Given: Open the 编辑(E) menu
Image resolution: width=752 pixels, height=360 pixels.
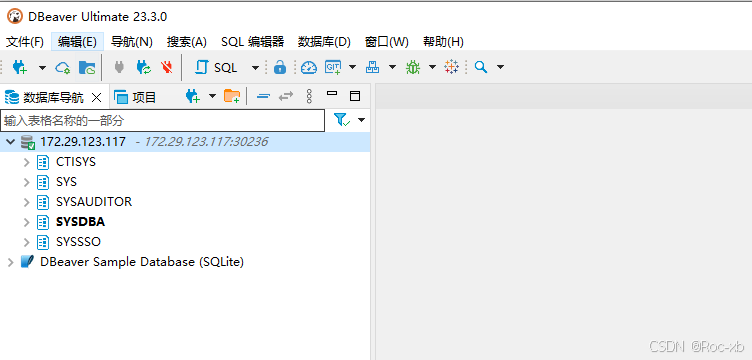Looking at the screenshot, I should pos(77,42).
